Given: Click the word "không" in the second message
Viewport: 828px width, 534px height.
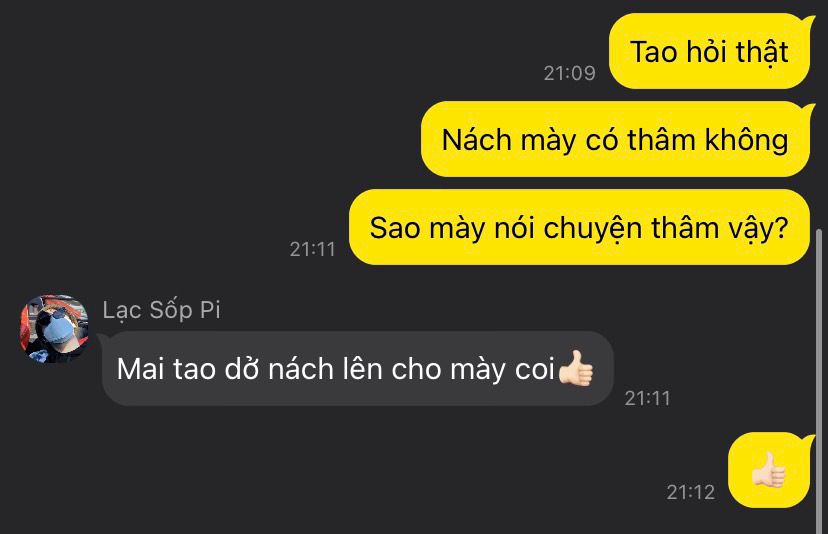Looking at the screenshot, I should pyautogui.click(x=747, y=140).
